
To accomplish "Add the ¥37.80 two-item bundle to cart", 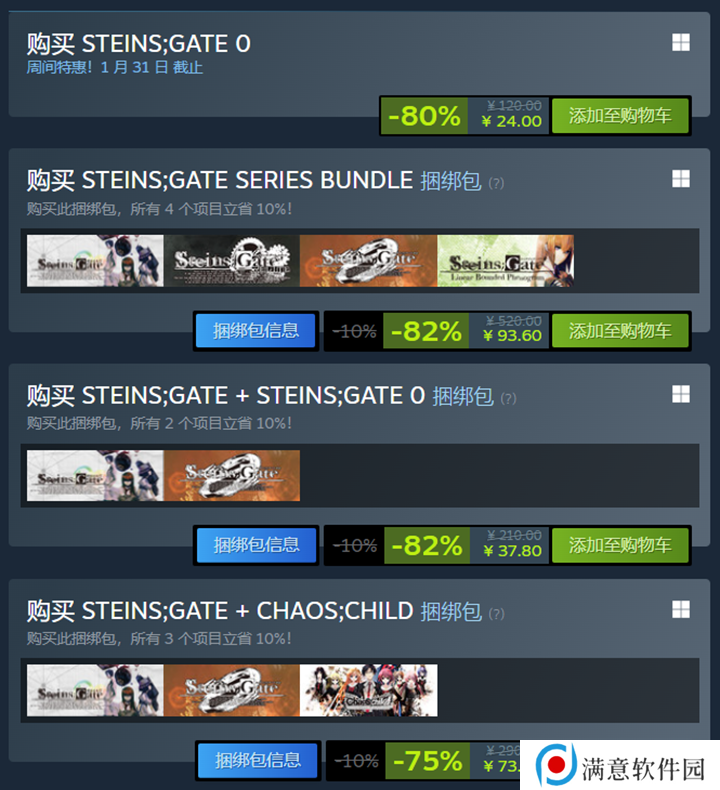I will pyautogui.click(x=620, y=545).
